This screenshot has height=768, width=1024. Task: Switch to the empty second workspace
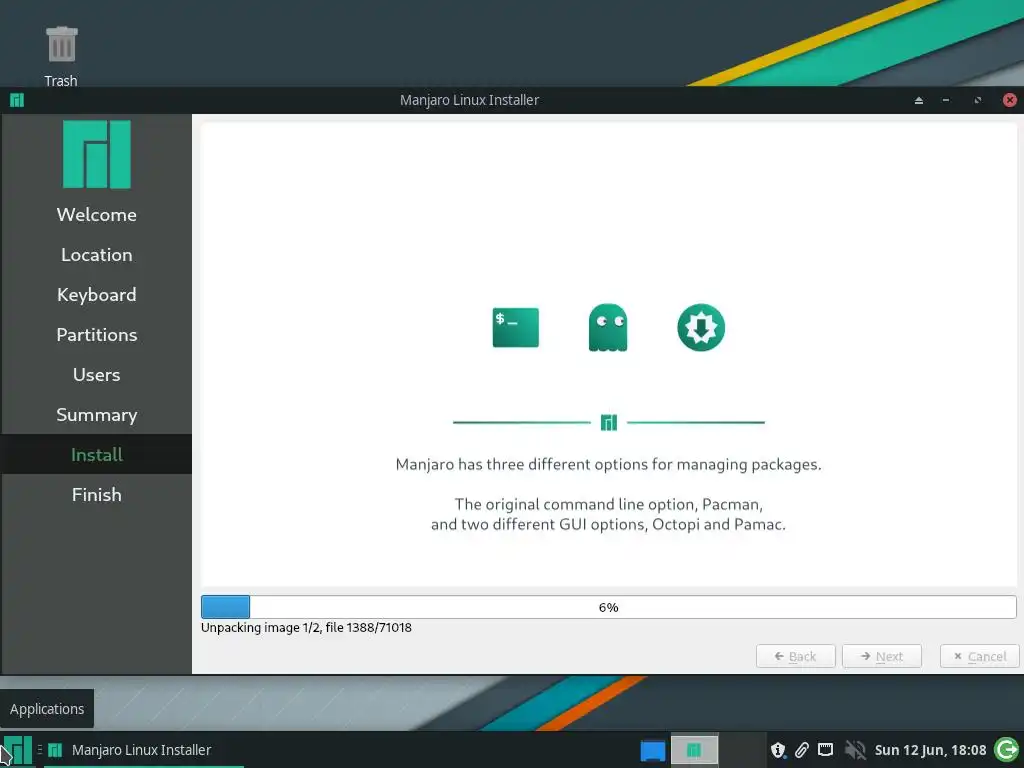[x=743, y=750]
